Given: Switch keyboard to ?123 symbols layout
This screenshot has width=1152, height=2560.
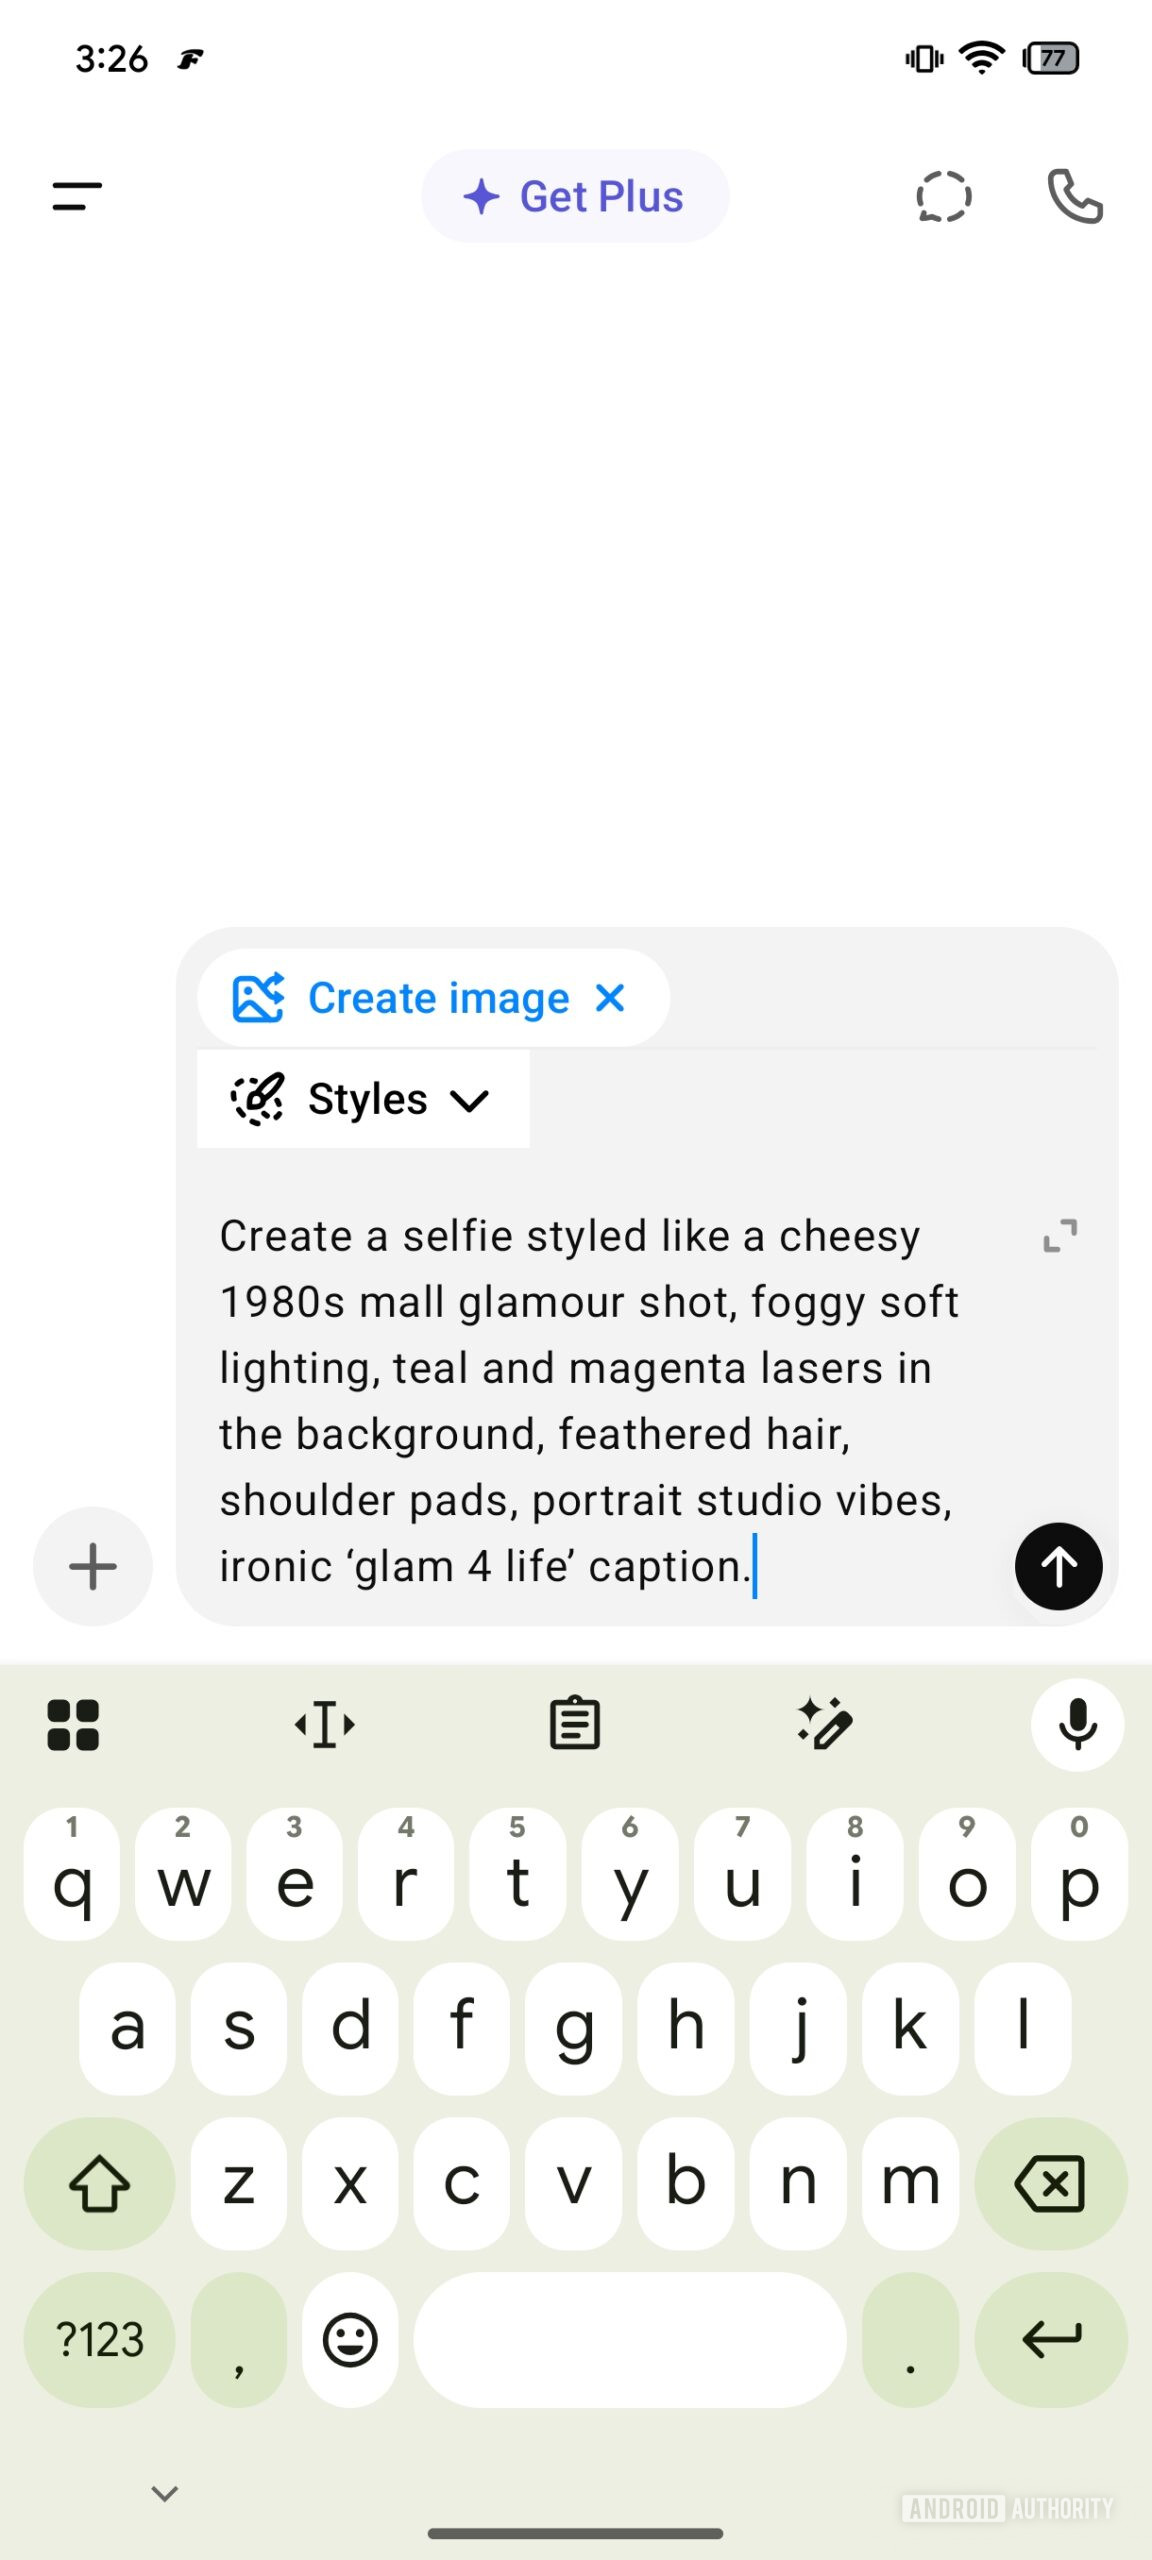Looking at the screenshot, I should click(x=99, y=2340).
